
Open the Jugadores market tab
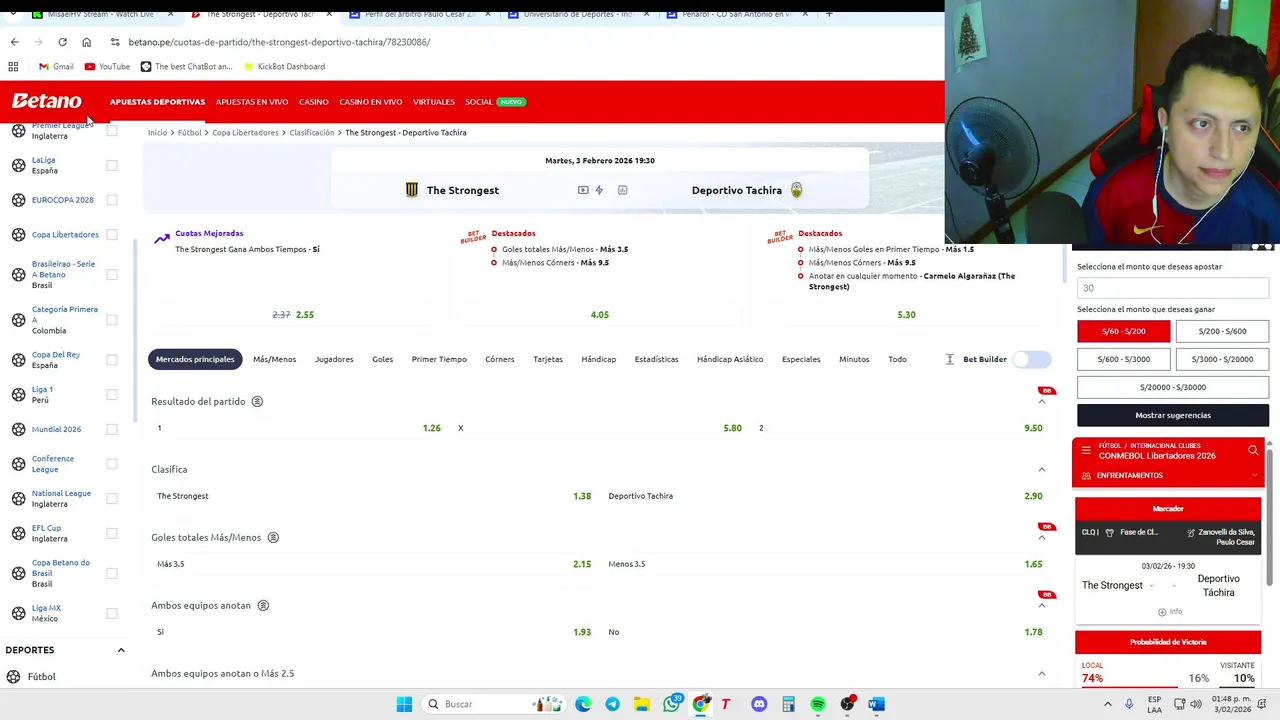click(x=334, y=359)
